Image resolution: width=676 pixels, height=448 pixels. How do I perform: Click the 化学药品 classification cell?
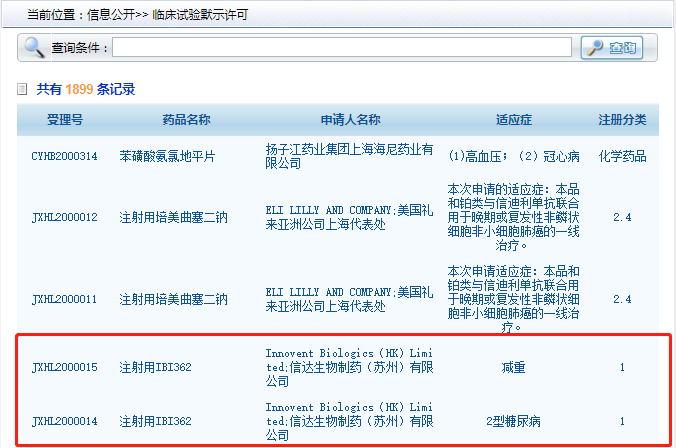point(622,156)
